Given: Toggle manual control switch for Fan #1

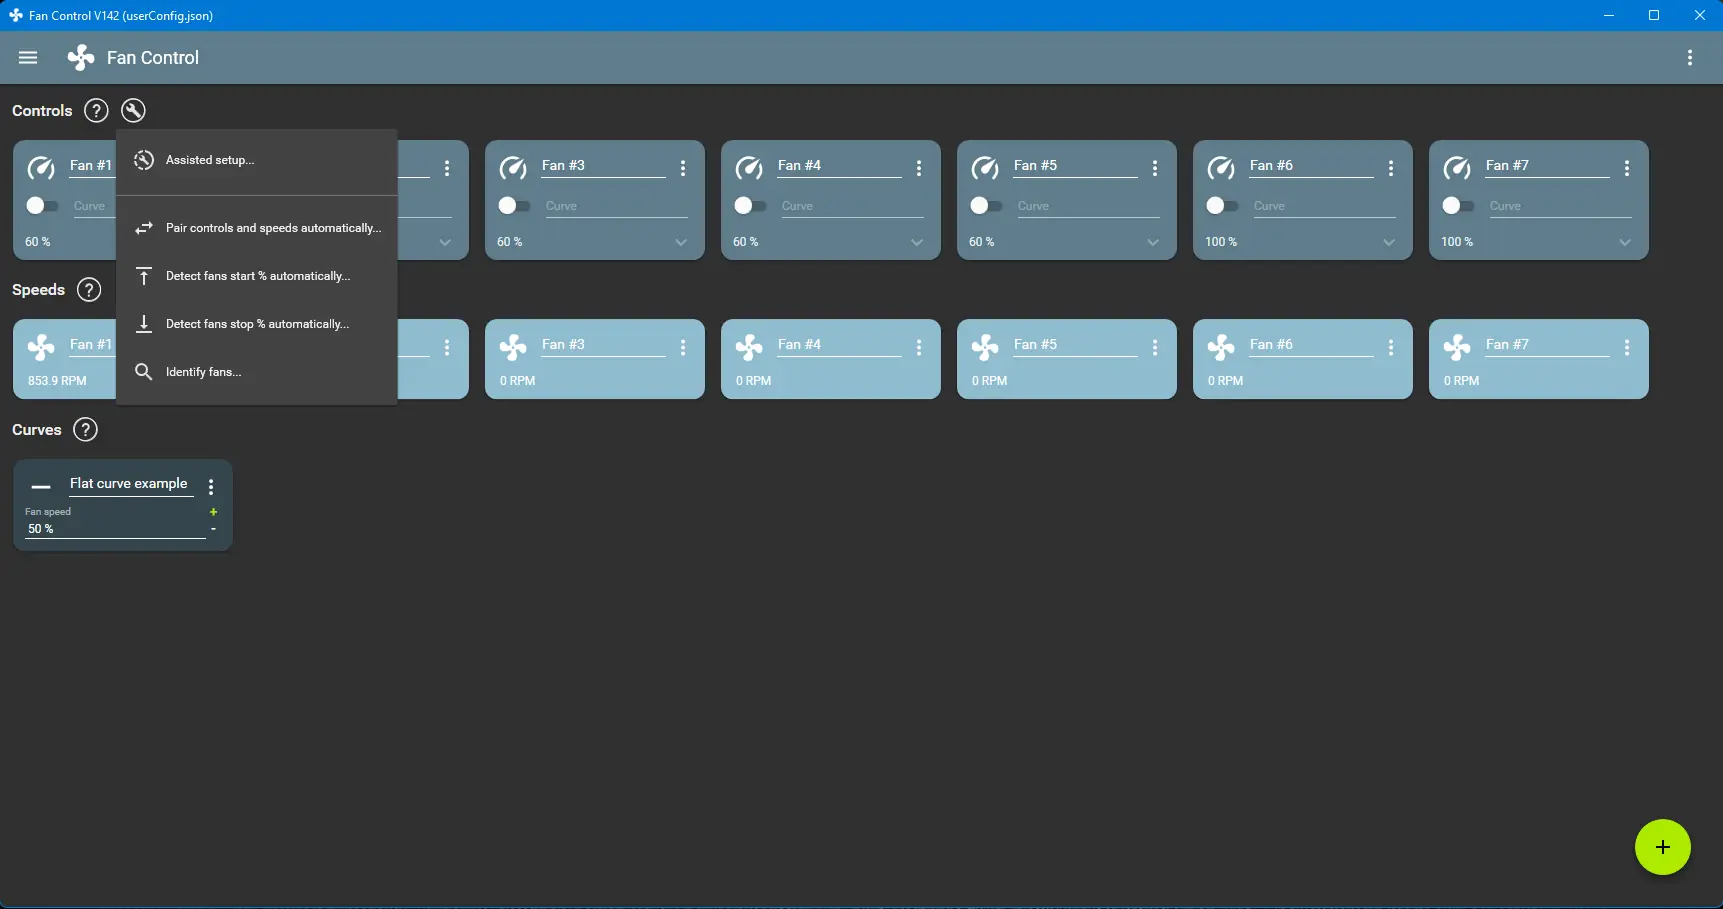Looking at the screenshot, I should 41,205.
